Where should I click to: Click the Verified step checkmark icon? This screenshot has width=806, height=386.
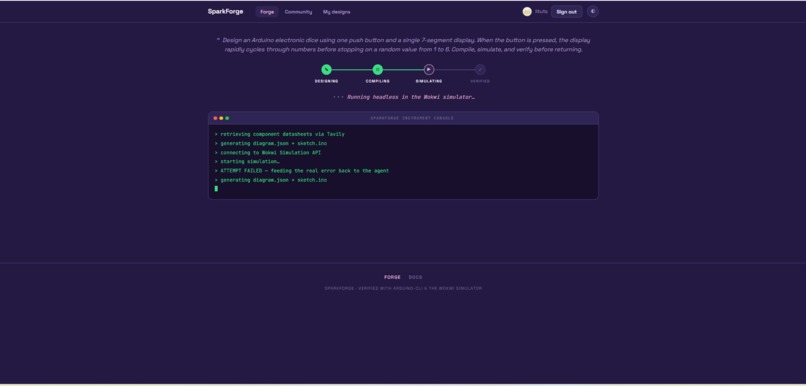tap(480, 69)
